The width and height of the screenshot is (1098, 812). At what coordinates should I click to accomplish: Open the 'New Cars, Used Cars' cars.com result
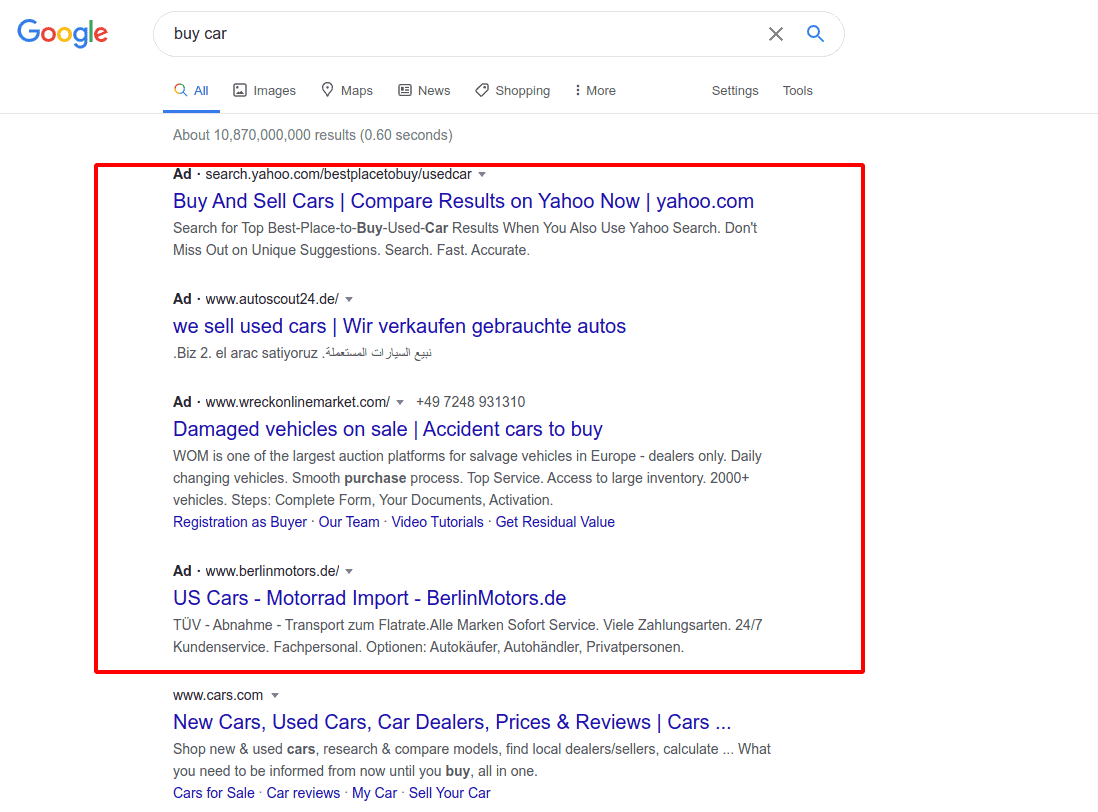[x=452, y=722]
